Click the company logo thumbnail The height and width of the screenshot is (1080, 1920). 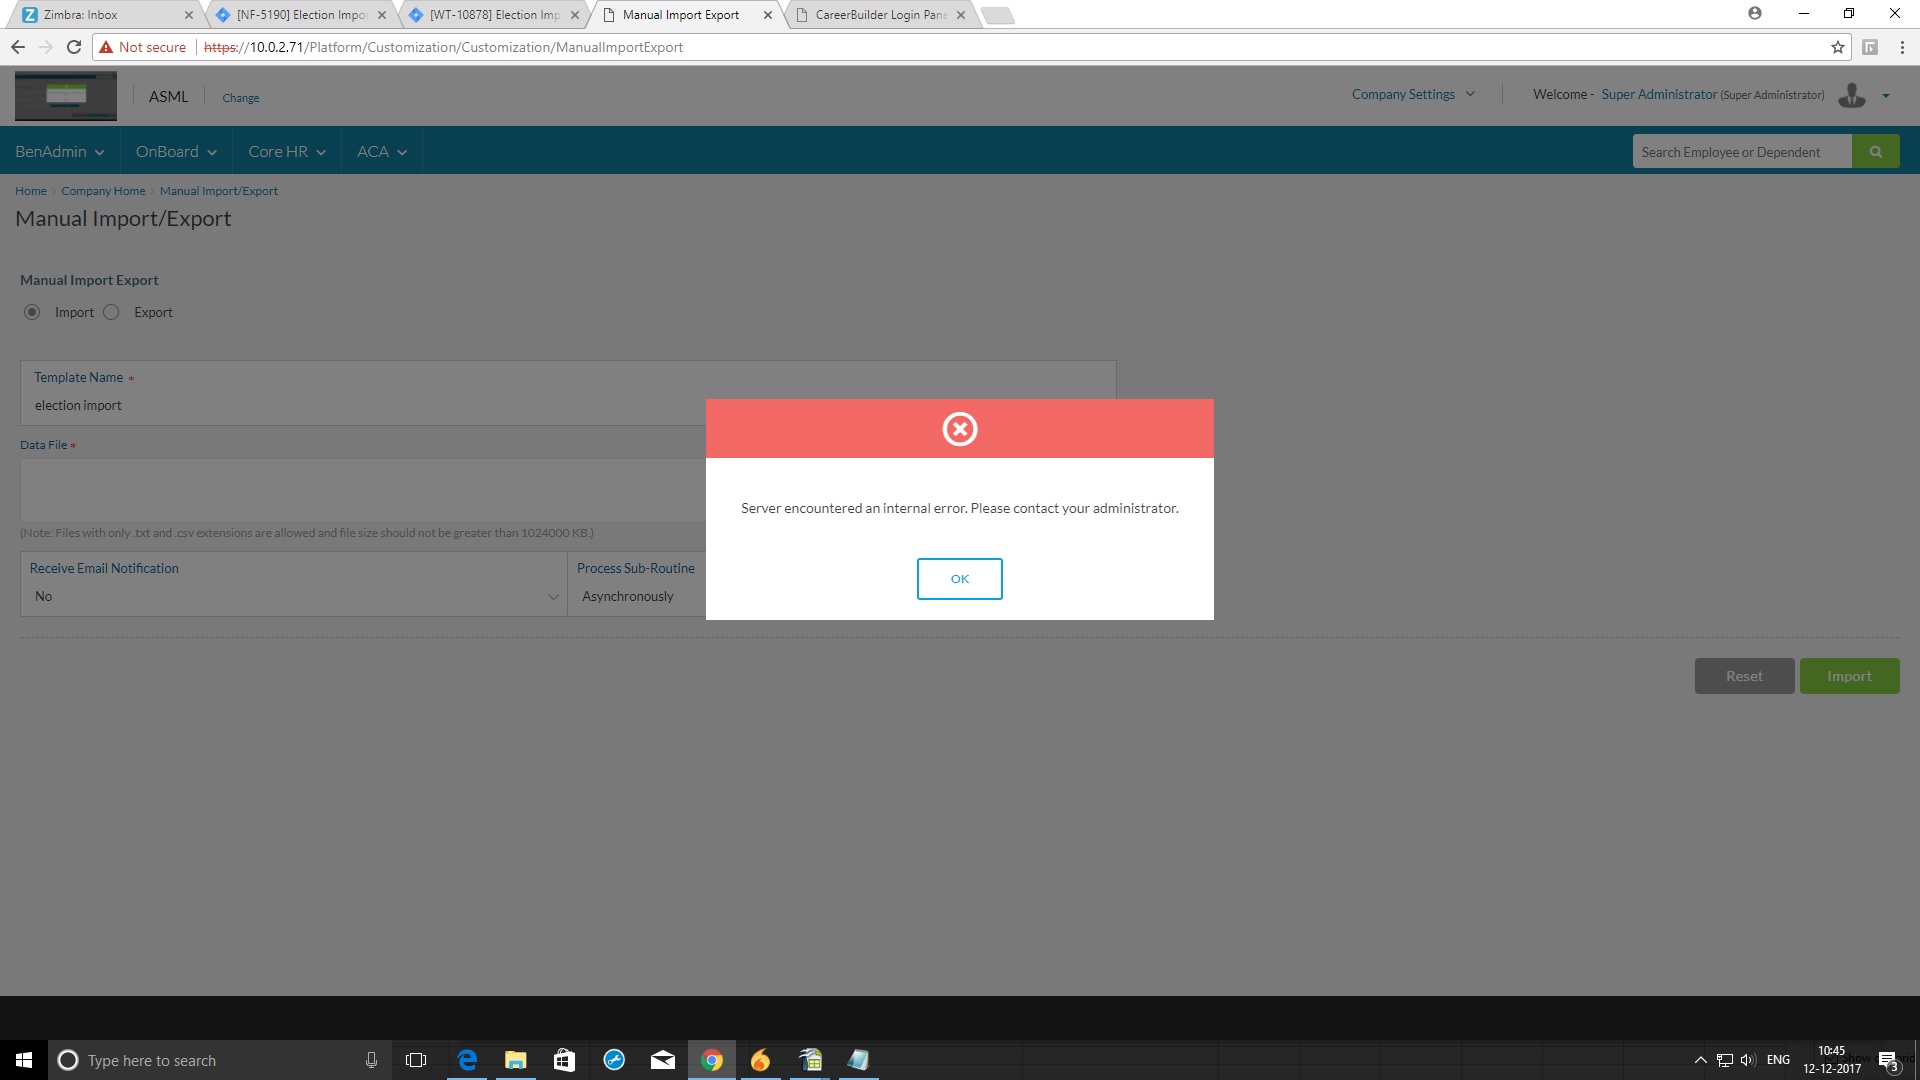click(x=66, y=96)
